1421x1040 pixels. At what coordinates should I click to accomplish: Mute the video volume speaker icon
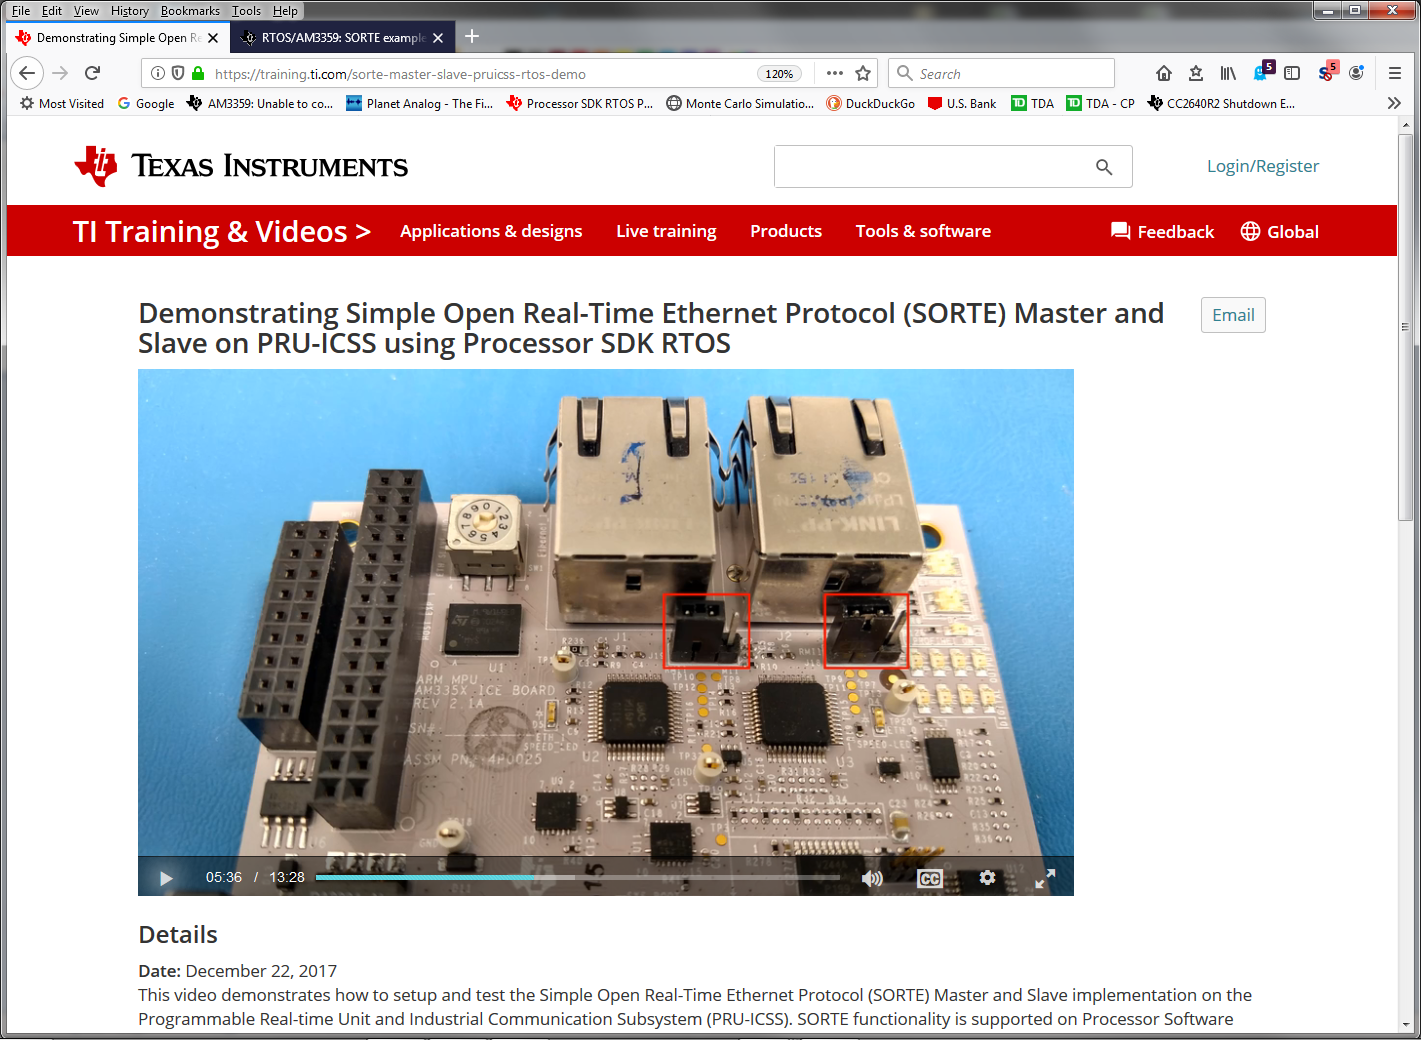pyautogui.click(x=872, y=878)
